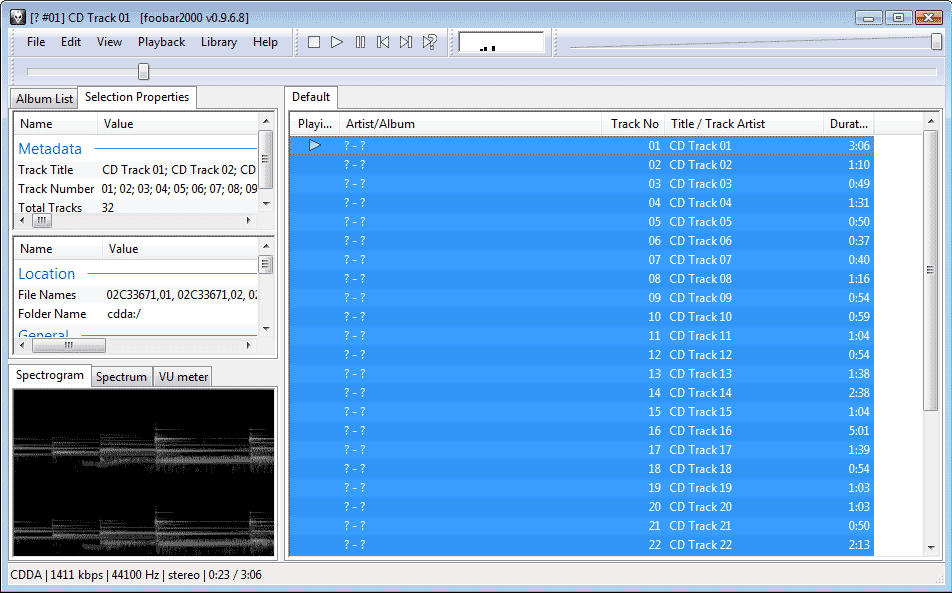Click the Value header in Location panel
This screenshot has width=952, height=593.
180,249
